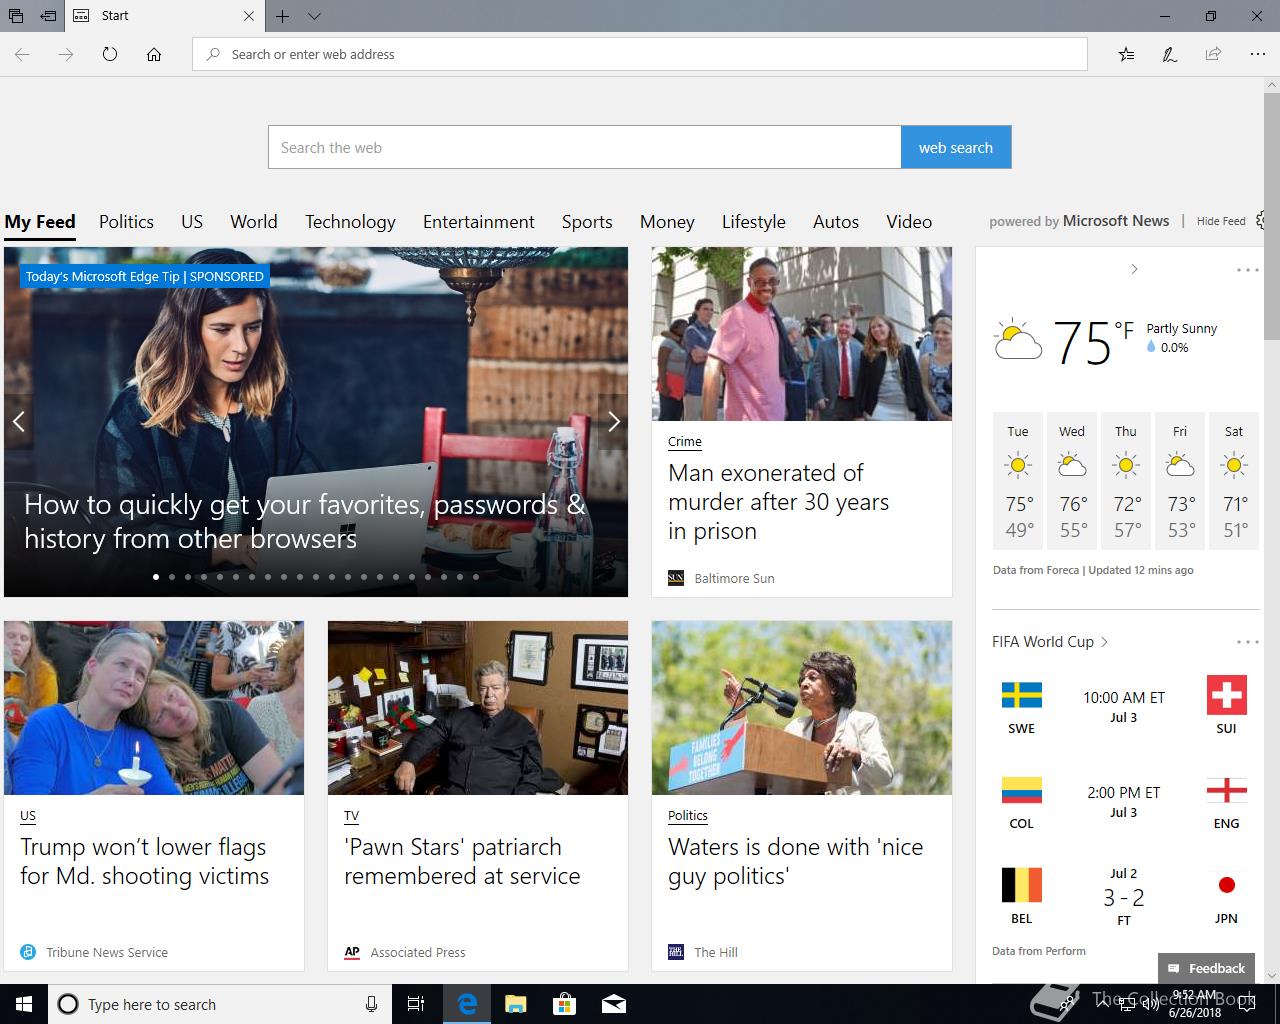Screen dimensions: 1280x1024
Task: Focus the address bar
Action: pyautogui.click(x=640, y=54)
